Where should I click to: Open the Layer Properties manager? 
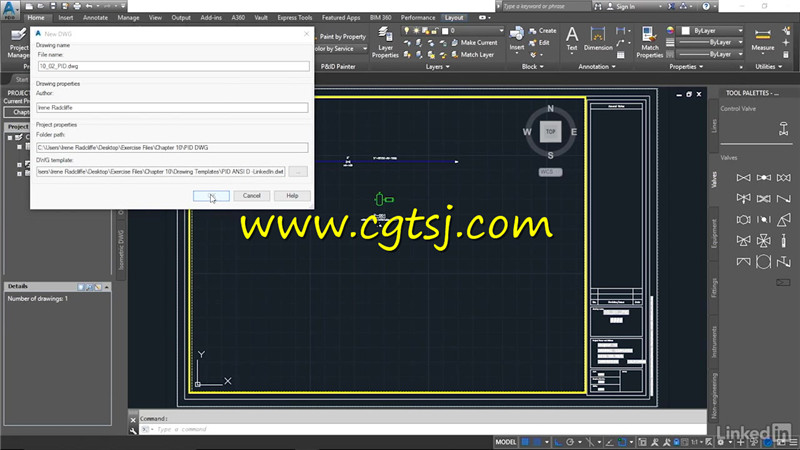(385, 43)
